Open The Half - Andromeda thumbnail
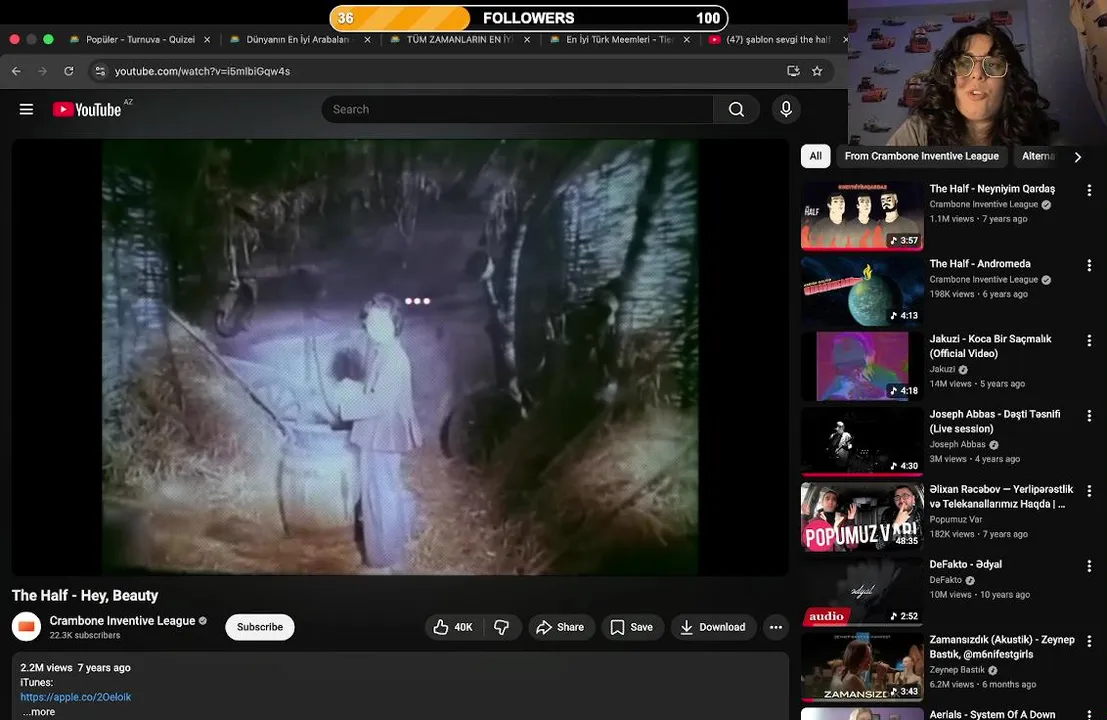Image resolution: width=1107 pixels, height=720 pixels. click(x=862, y=291)
